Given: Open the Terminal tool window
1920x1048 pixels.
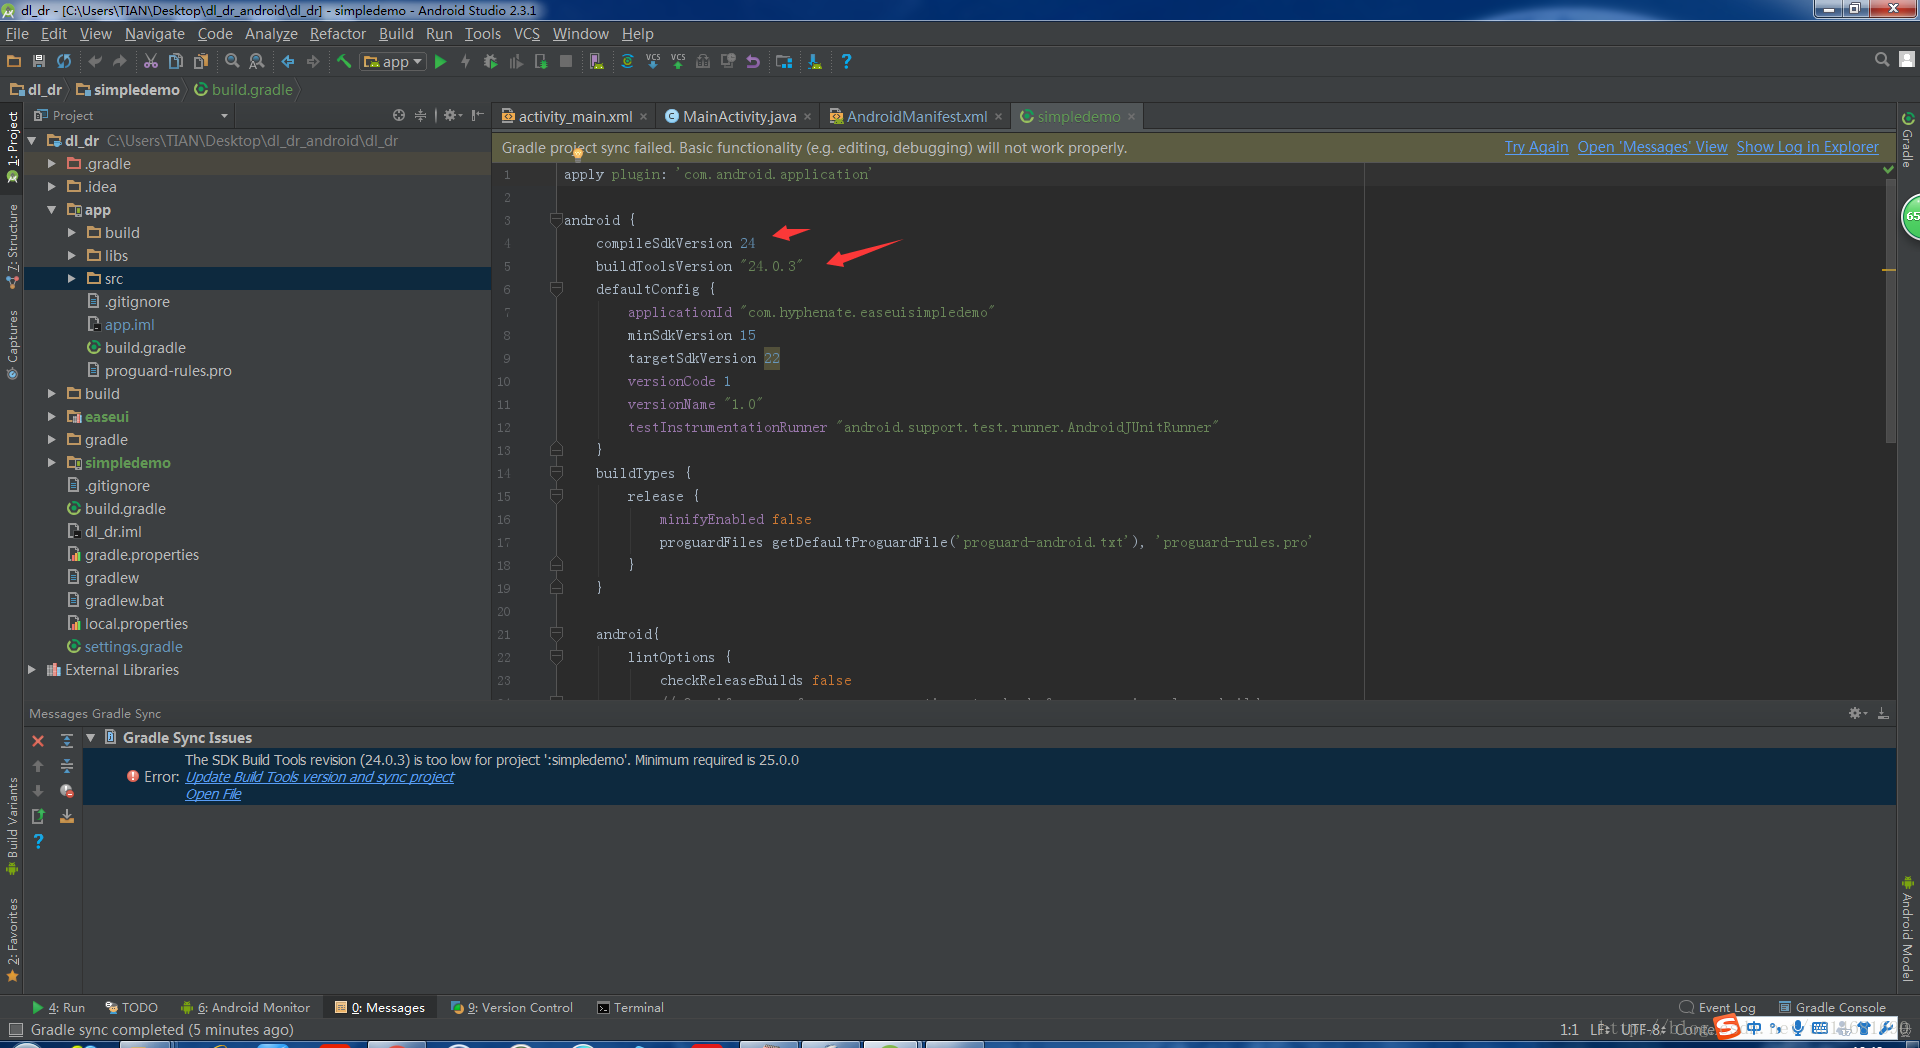Looking at the screenshot, I should [630, 1008].
